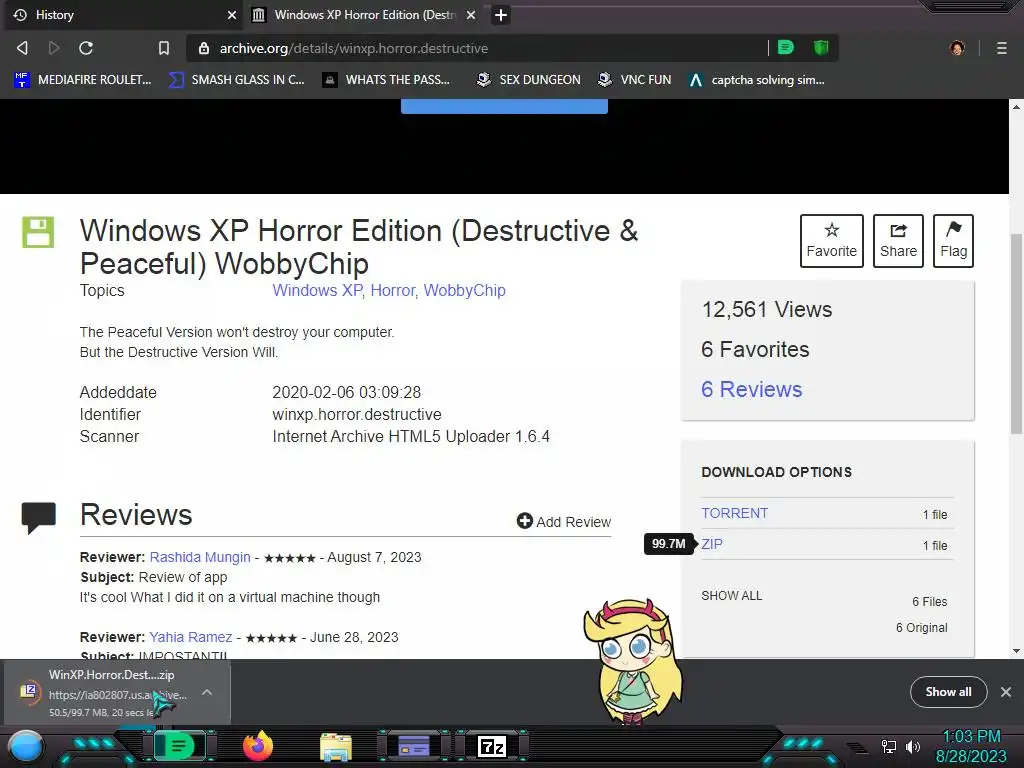This screenshot has width=1024, height=768.
Task: Open the green chat extension icon in address bar
Action: [786, 48]
